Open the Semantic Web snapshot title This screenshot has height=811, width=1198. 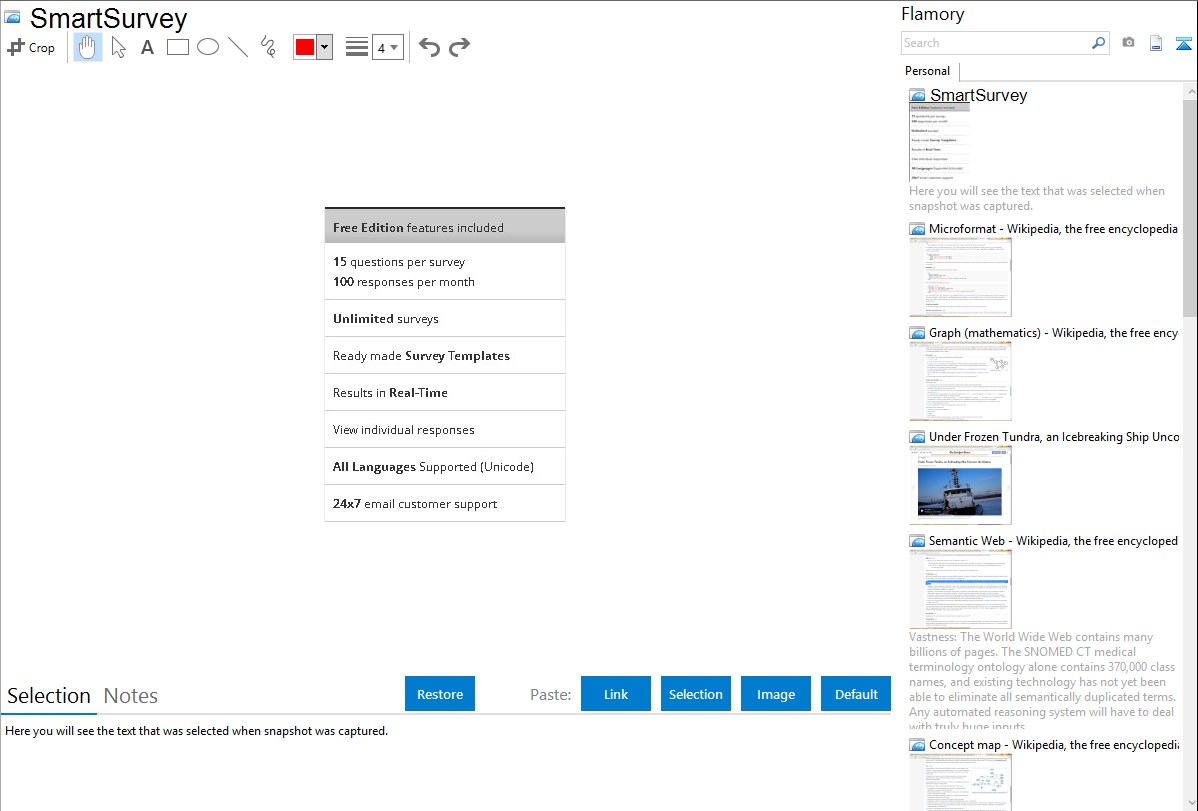point(1053,540)
